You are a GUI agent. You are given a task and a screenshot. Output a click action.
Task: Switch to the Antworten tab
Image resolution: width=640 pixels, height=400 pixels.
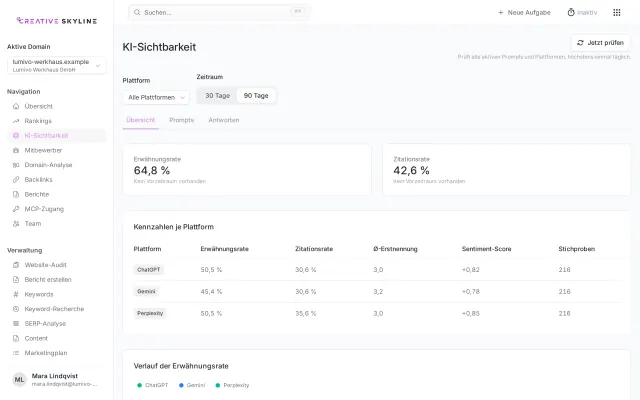click(224, 120)
